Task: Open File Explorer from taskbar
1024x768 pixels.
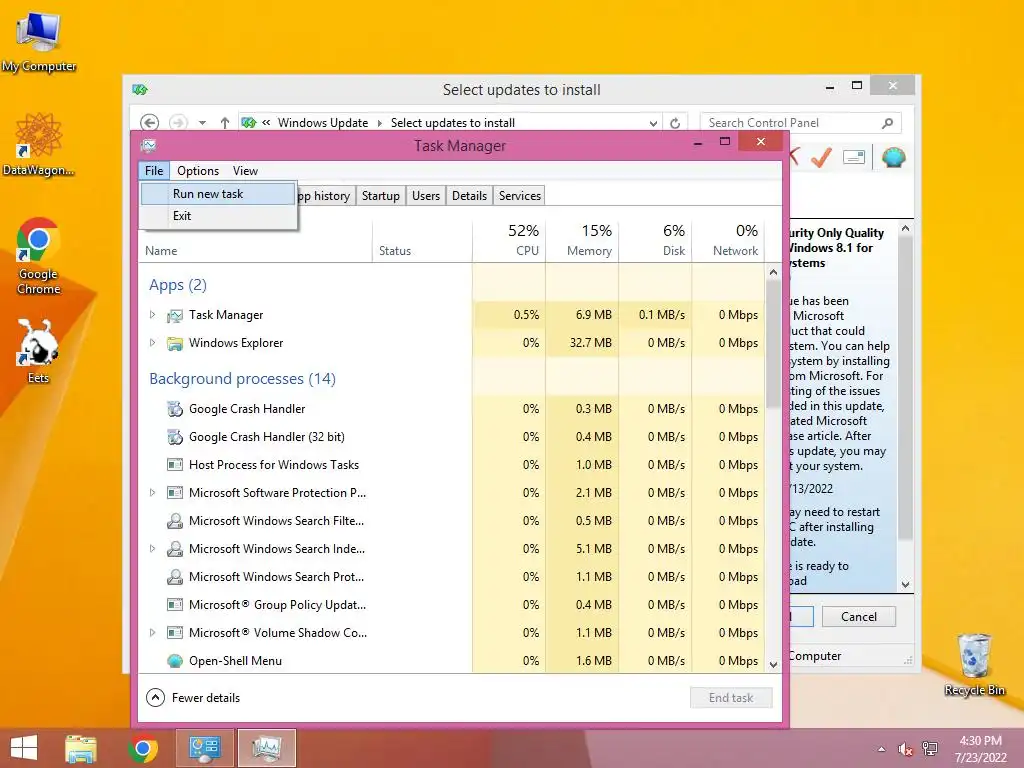Action: (x=81, y=748)
